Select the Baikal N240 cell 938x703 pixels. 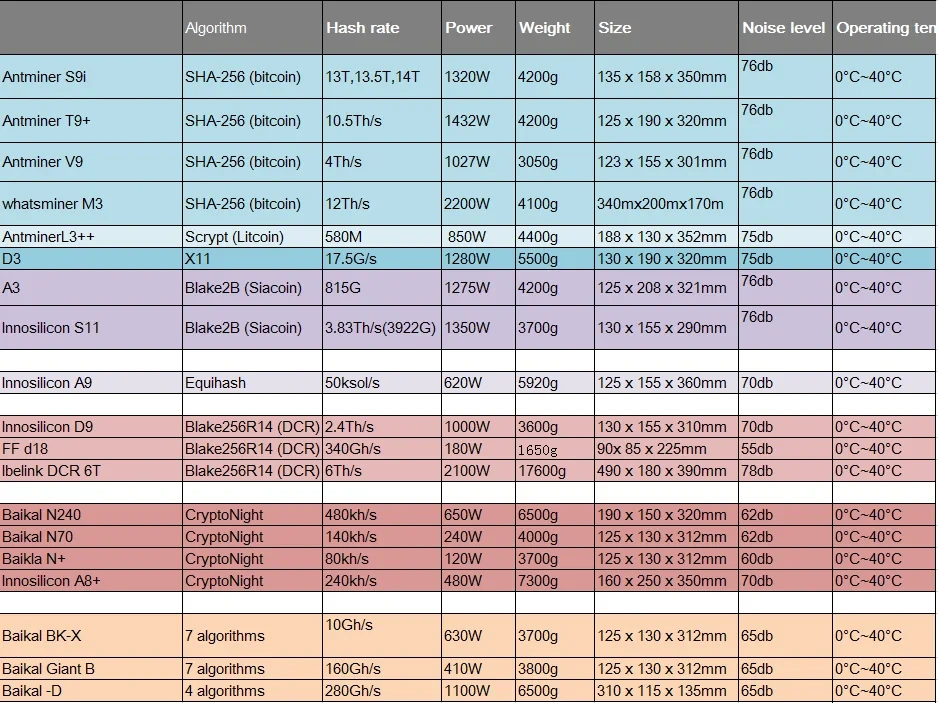[91, 515]
